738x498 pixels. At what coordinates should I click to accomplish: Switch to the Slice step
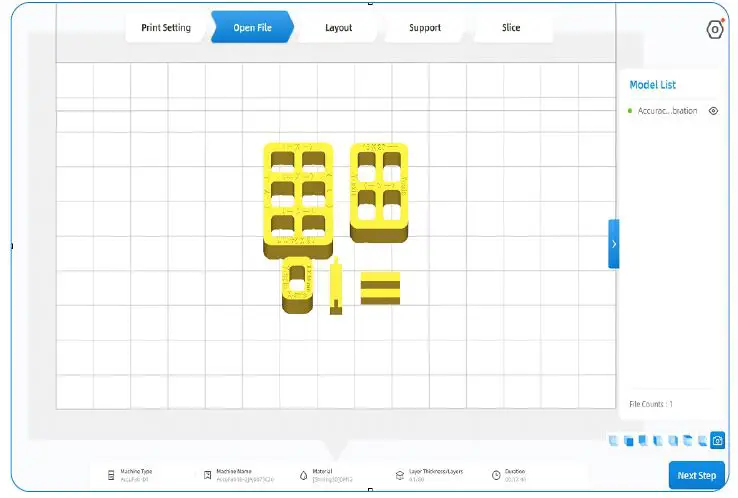(x=511, y=28)
